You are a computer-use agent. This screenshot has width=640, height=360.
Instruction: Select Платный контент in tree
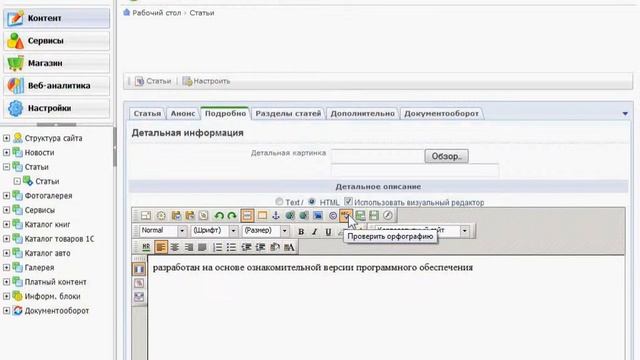[x=56, y=282]
